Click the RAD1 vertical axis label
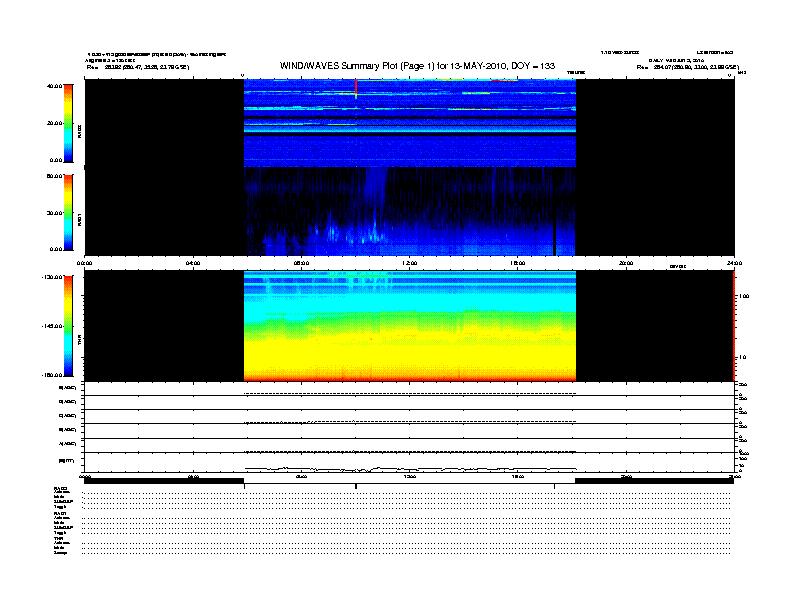 (x=80, y=219)
